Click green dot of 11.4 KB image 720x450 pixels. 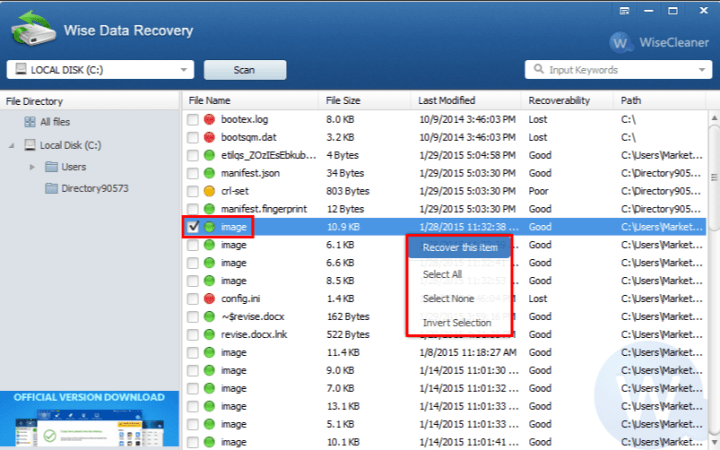209,352
